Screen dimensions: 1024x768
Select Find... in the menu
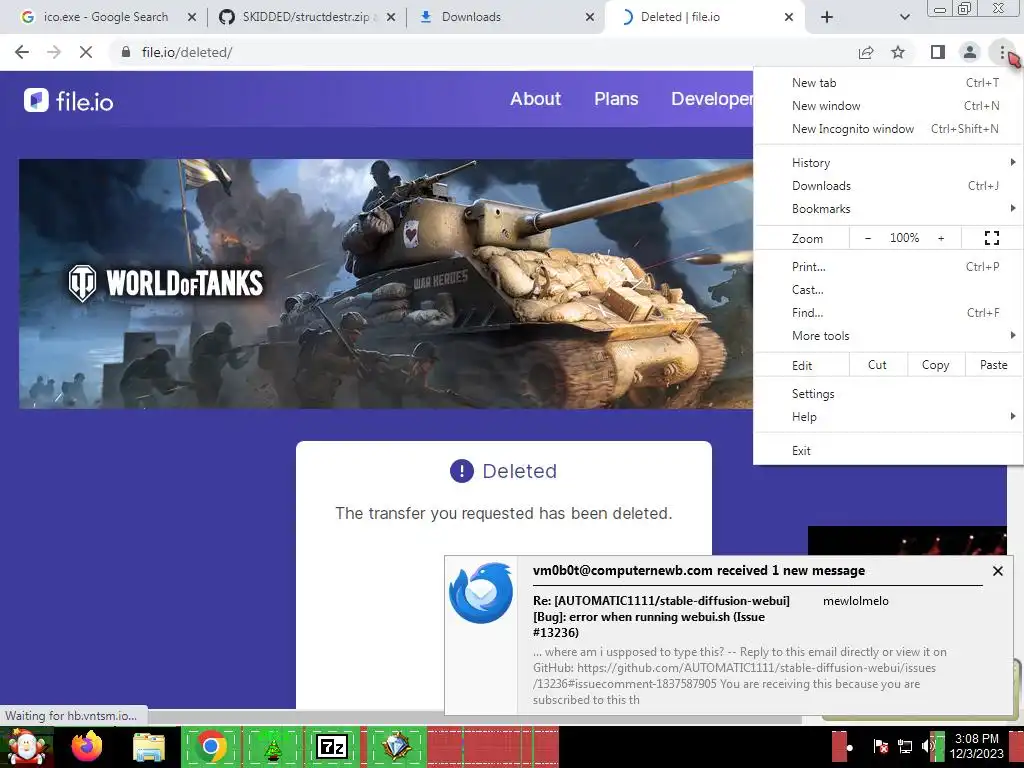(x=888, y=313)
